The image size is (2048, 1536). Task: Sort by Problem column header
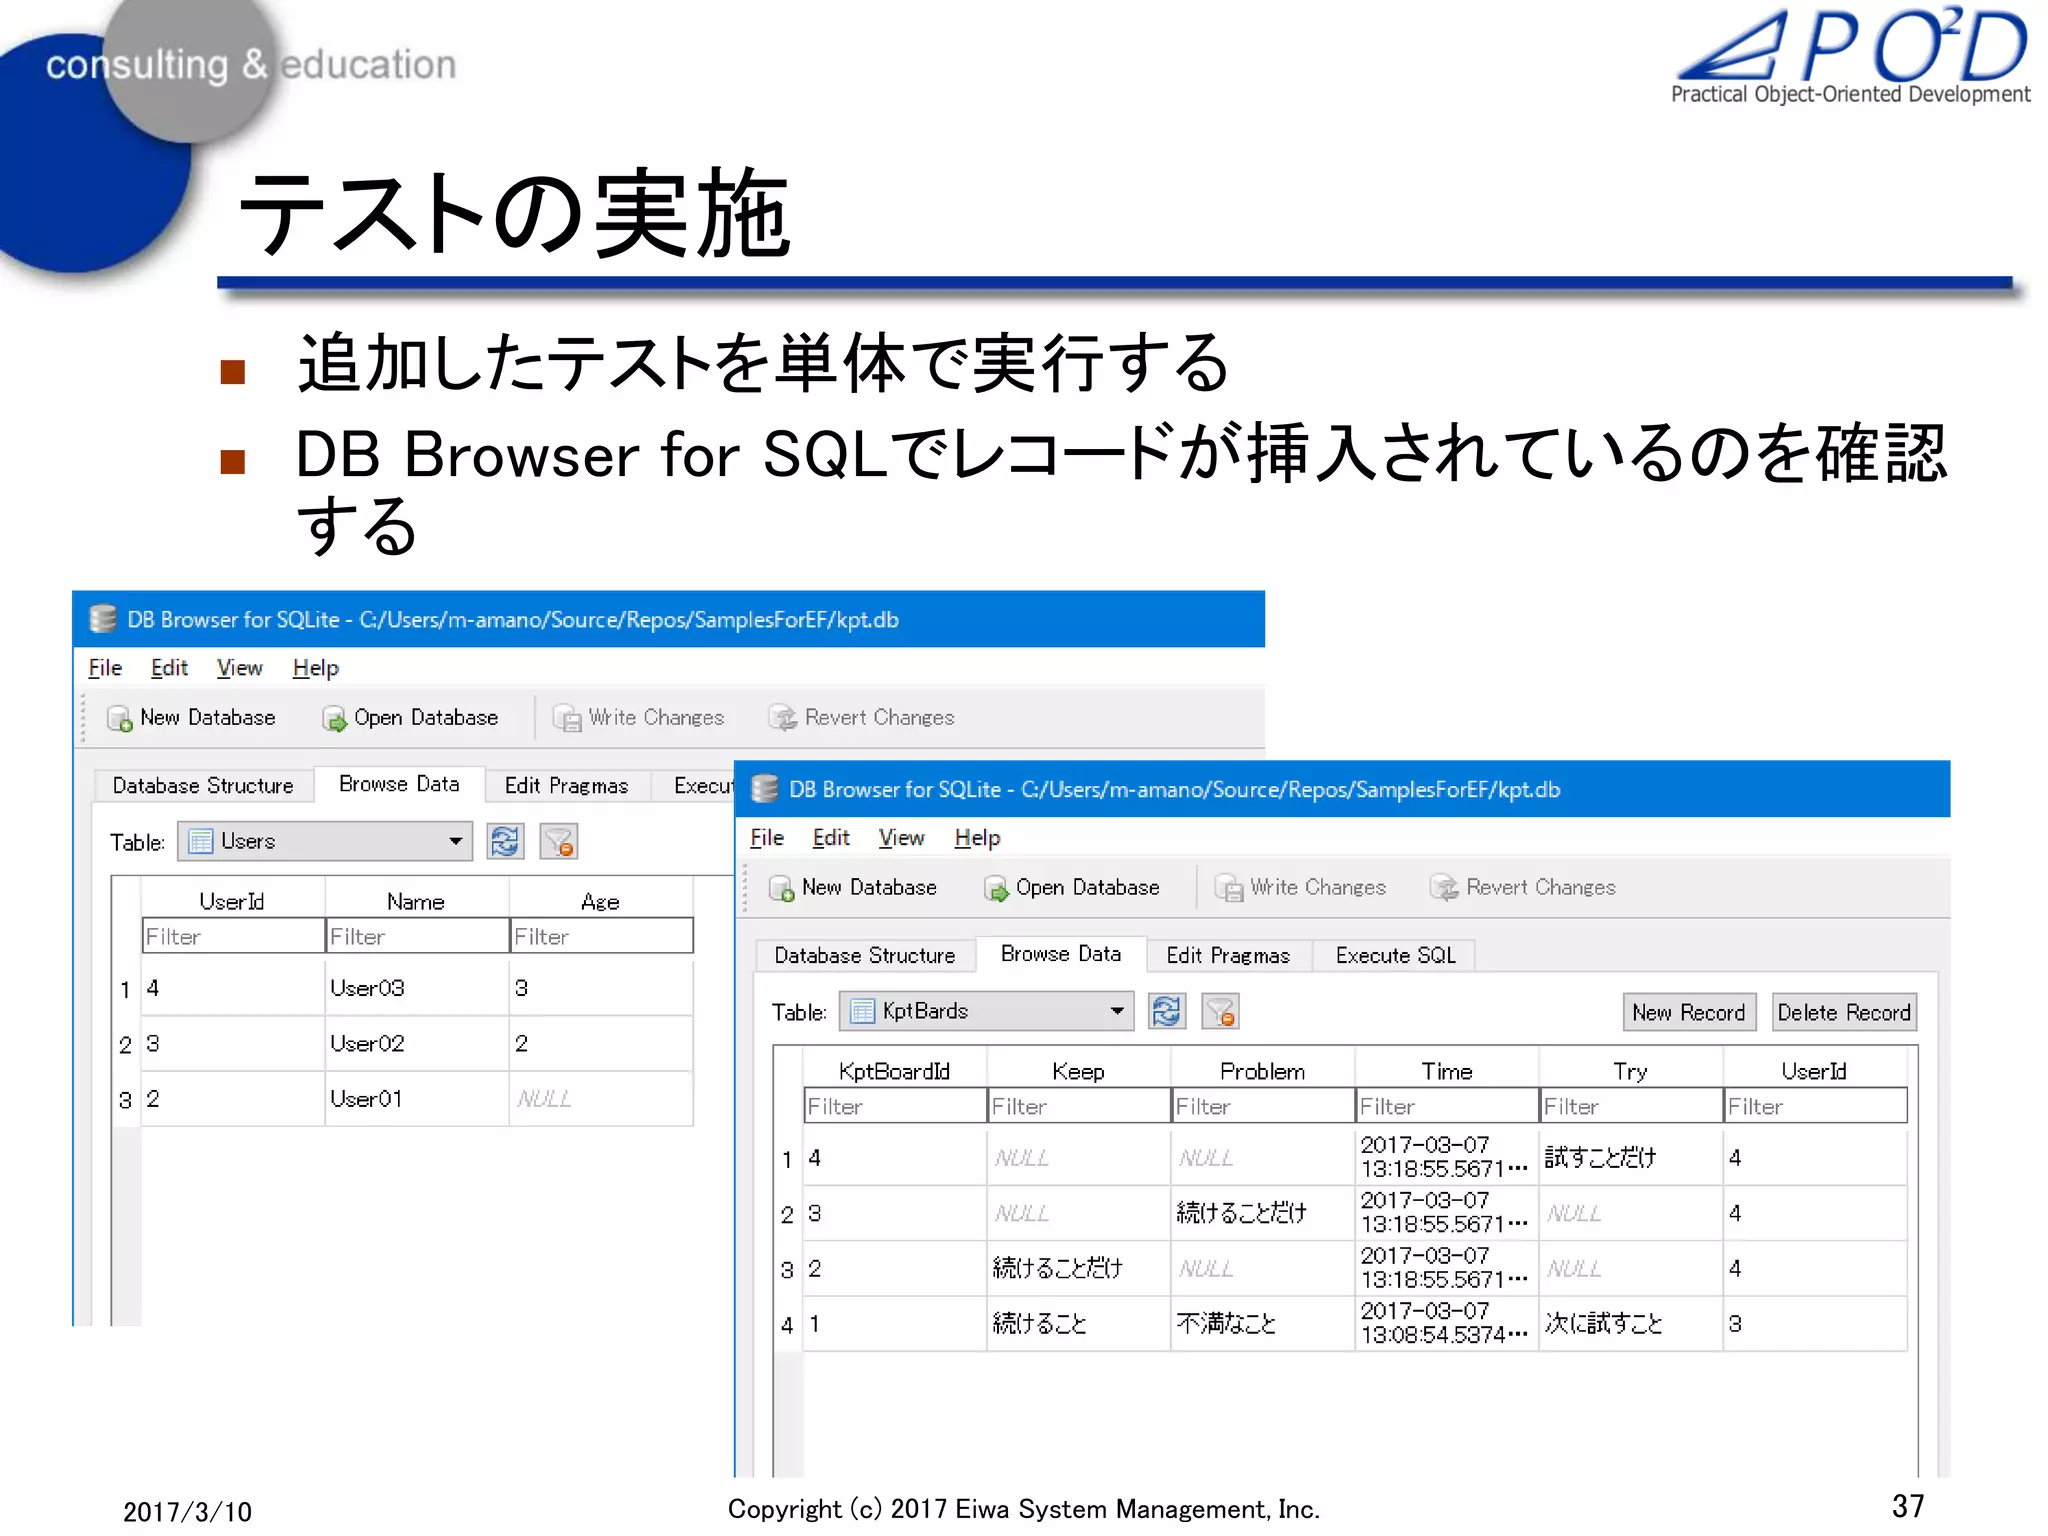[x=1263, y=1070]
